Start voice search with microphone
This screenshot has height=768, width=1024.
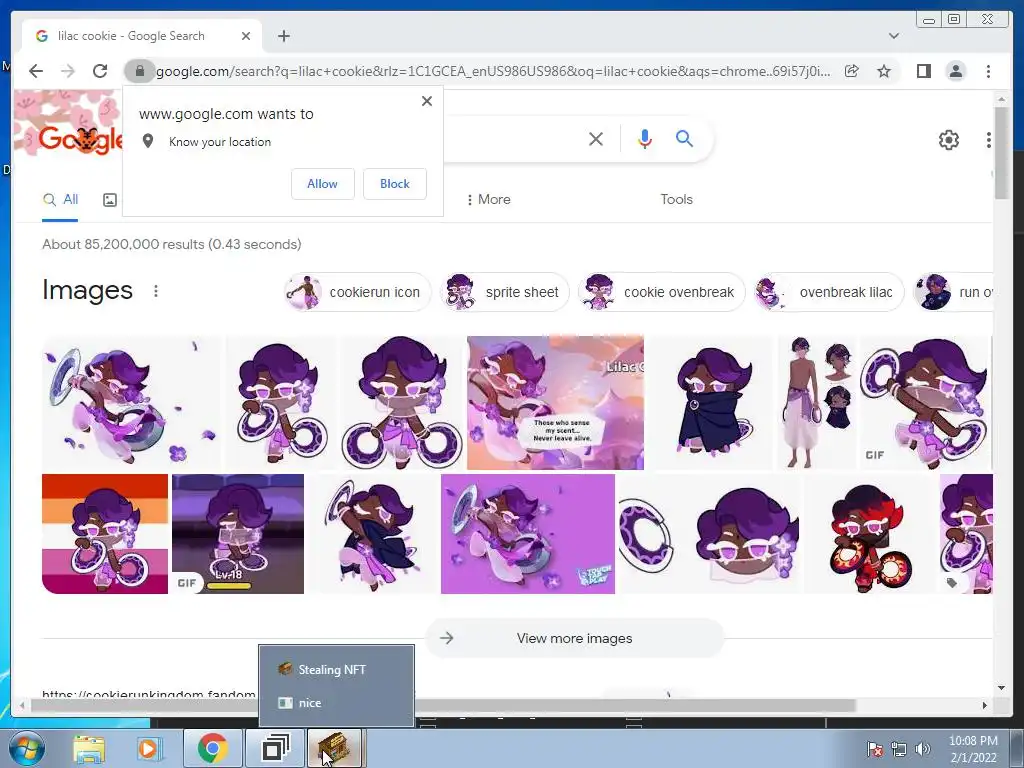[x=645, y=138]
